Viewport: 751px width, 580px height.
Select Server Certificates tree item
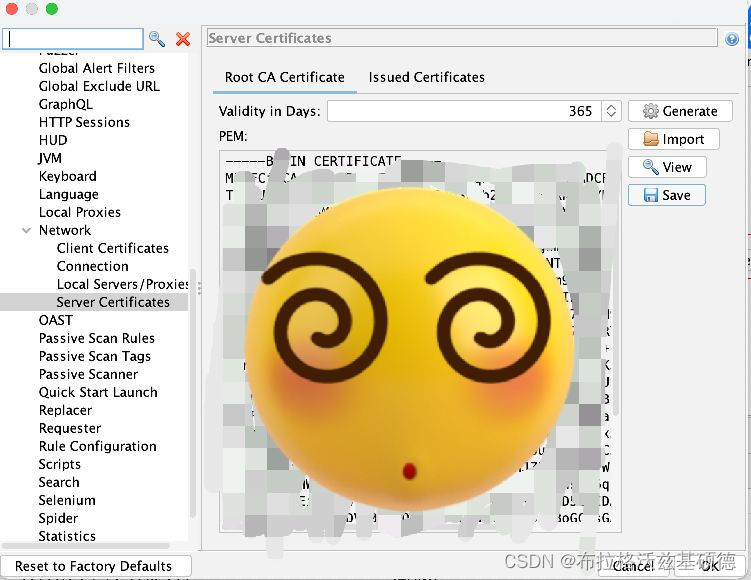tap(113, 302)
